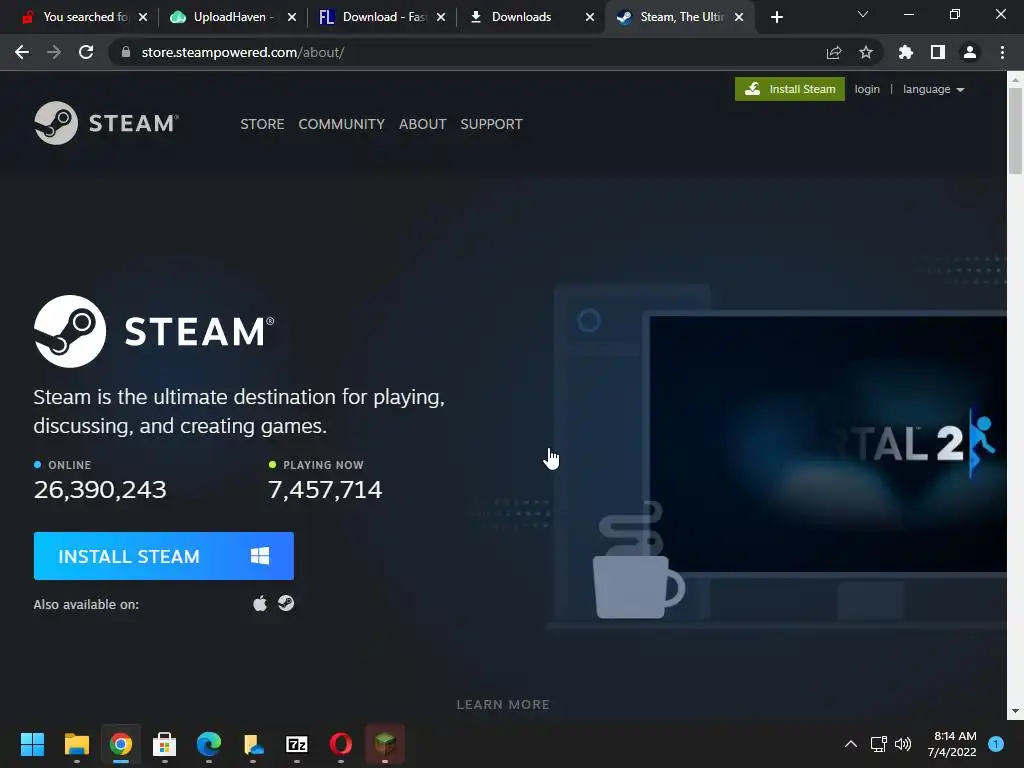Click the Portal 2 monitor graphic

pyautogui.click(x=826, y=444)
